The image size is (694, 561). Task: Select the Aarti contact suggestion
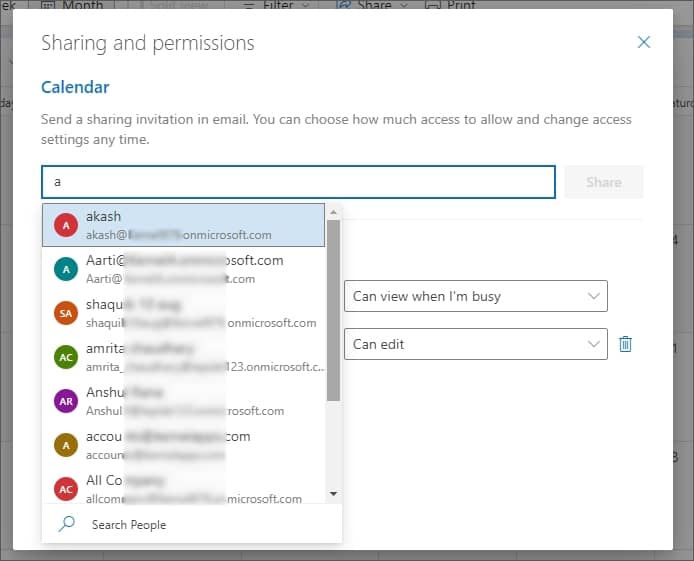point(183,269)
